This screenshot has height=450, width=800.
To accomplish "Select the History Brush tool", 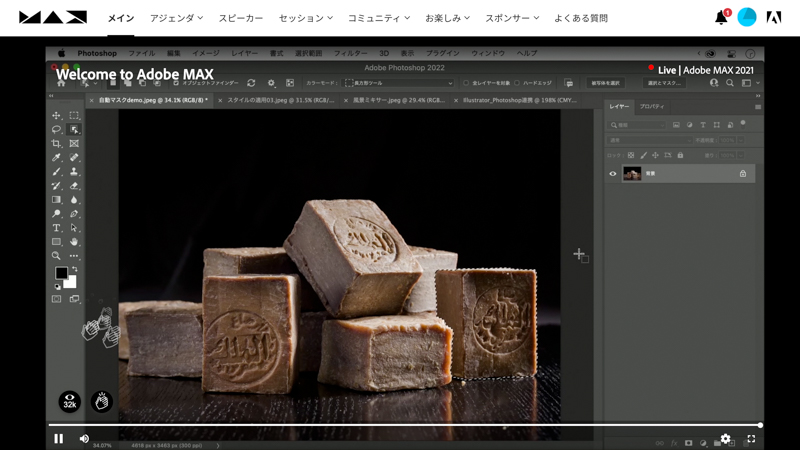I will 56,186.
